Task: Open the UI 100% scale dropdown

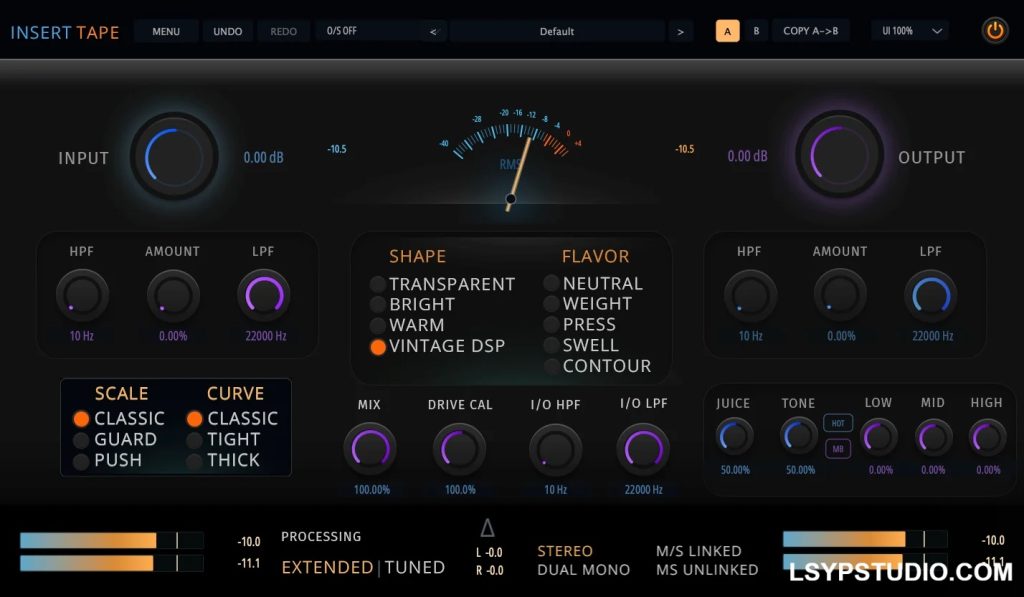Action: click(x=911, y=31)
